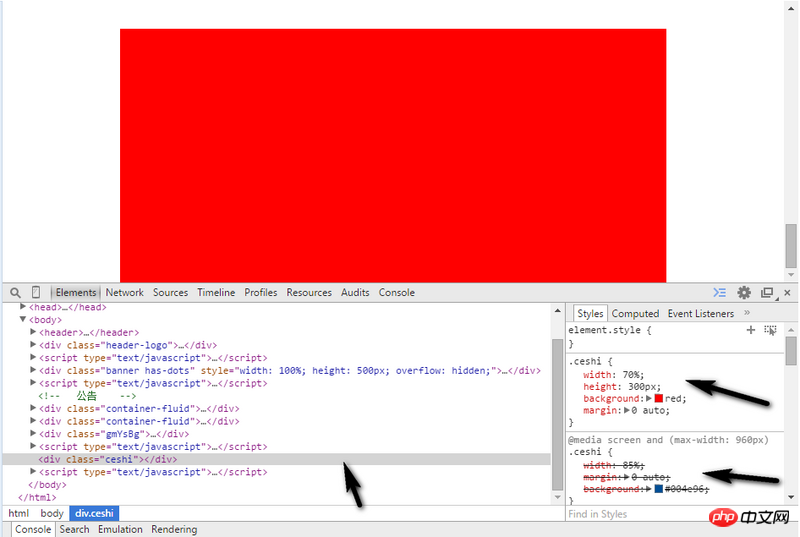Select the closing body tag row

[x=47, y=484]
